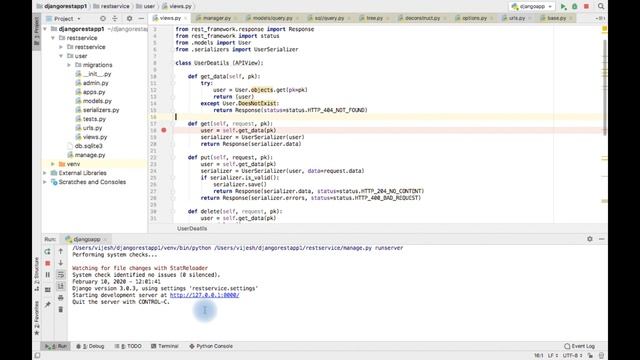
Task: Click the yellow warning marker atop the editor gutter
Action: point(604,29)
